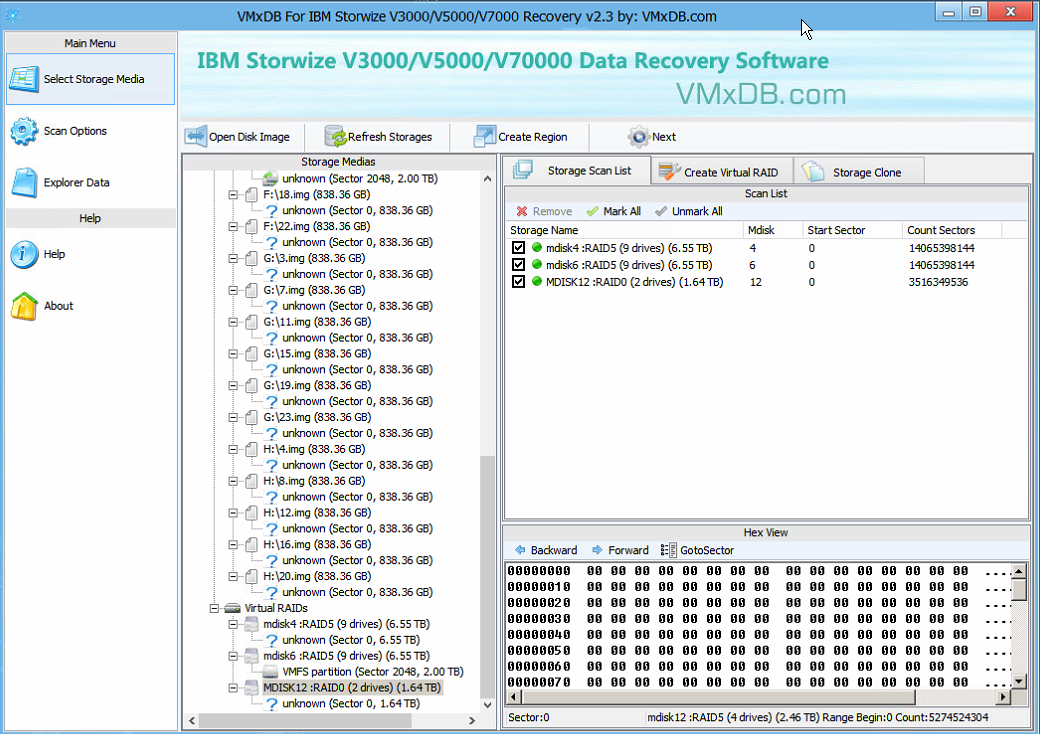Click the Start Sector column header
1040x734 pixels.
pyautogui.click(x=852, y=230)
